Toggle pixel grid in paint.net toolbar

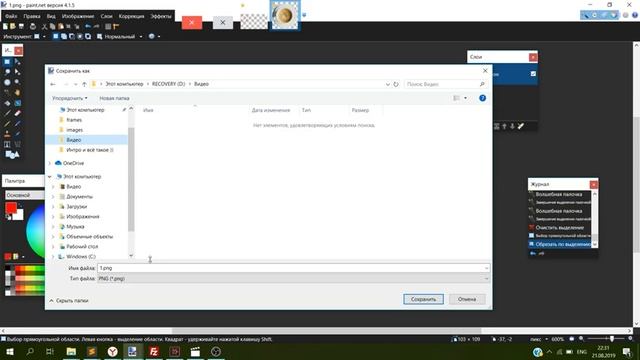[x=108, y=27]
